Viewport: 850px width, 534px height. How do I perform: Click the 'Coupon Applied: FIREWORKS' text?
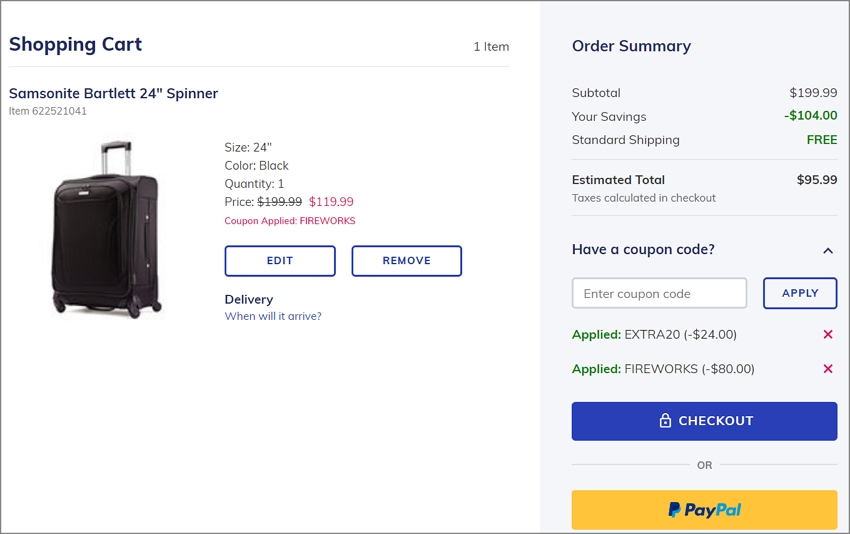(x=290, y=221)
